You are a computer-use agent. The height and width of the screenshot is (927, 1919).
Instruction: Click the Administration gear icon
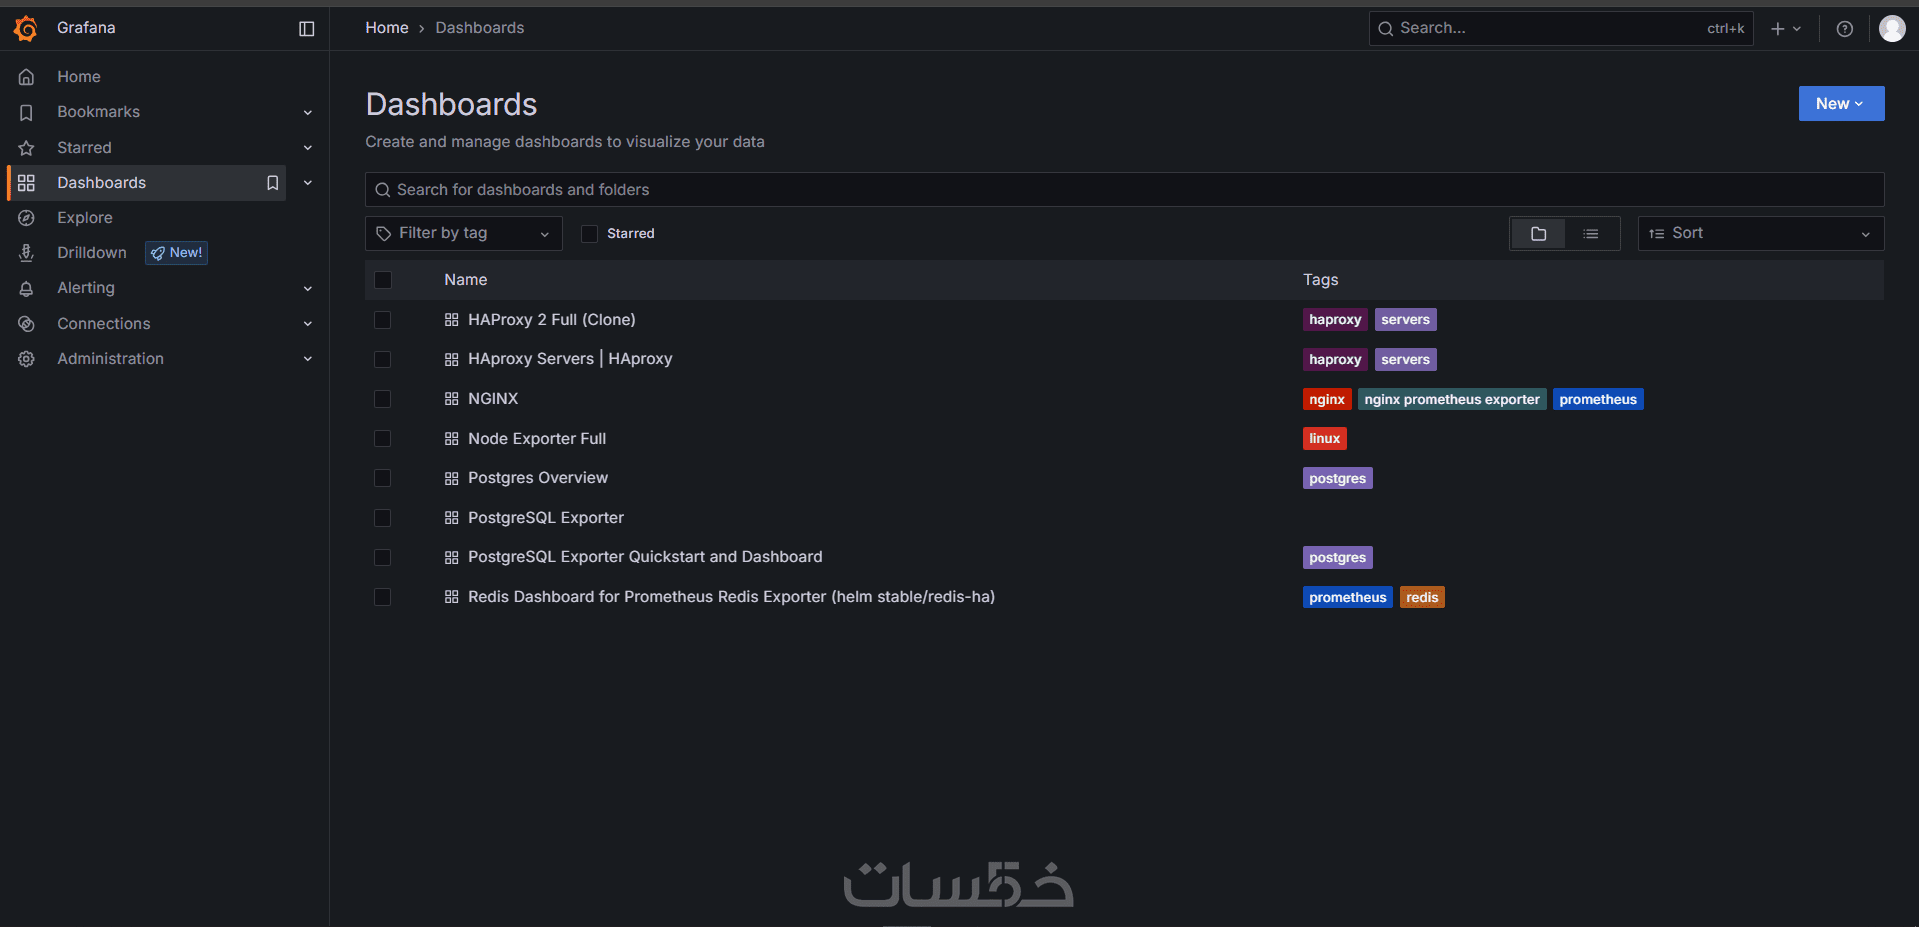point(27,359)
